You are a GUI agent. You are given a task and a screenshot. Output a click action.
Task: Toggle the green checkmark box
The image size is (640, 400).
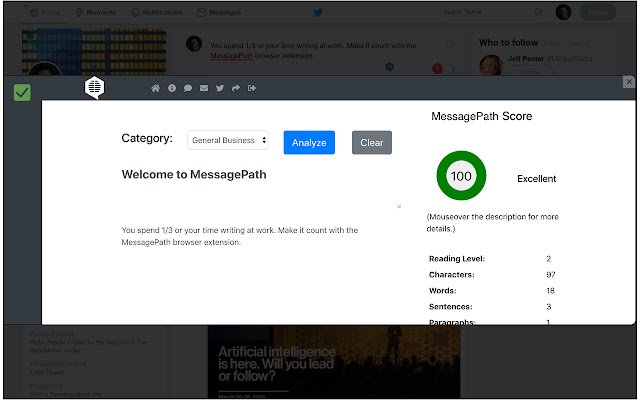click(22, 93)
